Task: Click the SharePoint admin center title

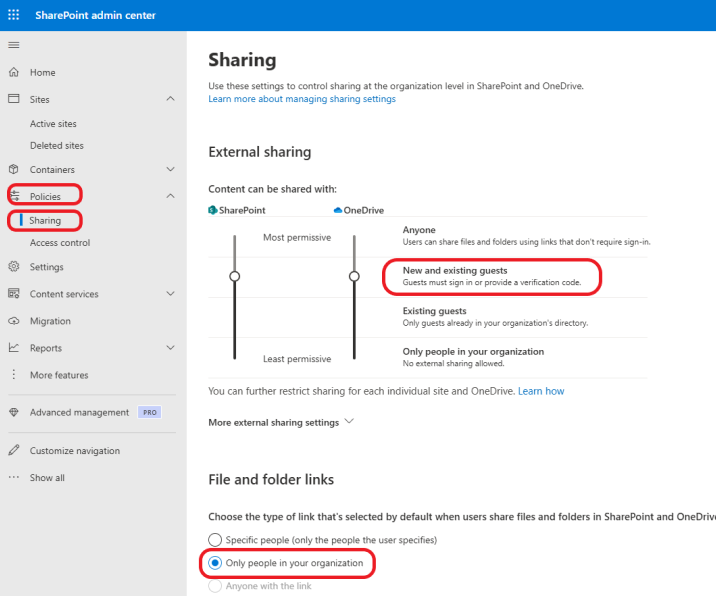Action: tap(95, 15)
